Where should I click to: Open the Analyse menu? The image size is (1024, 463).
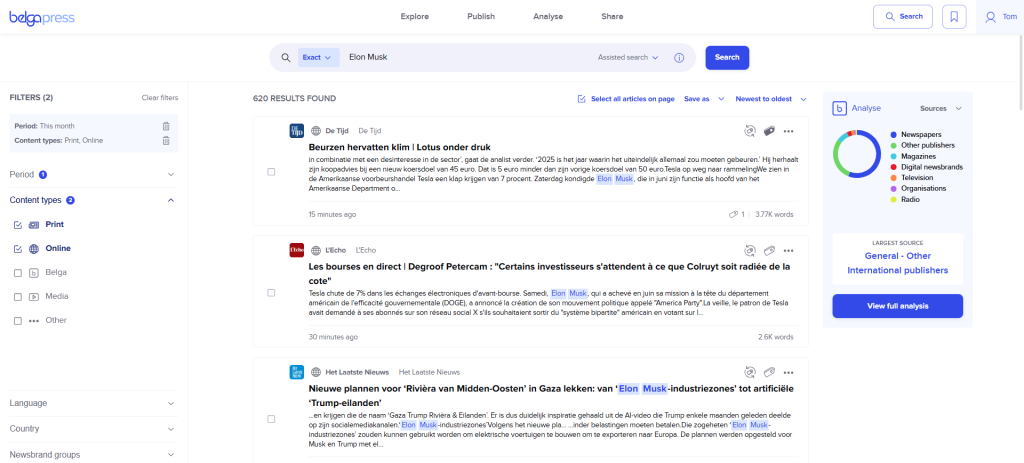point(548,16)
